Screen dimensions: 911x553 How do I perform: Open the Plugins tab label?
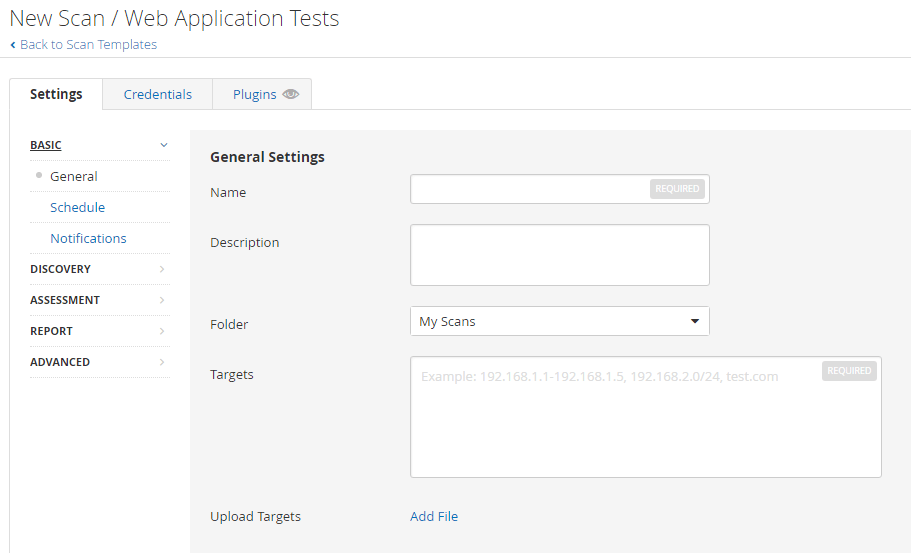[254, 94]
